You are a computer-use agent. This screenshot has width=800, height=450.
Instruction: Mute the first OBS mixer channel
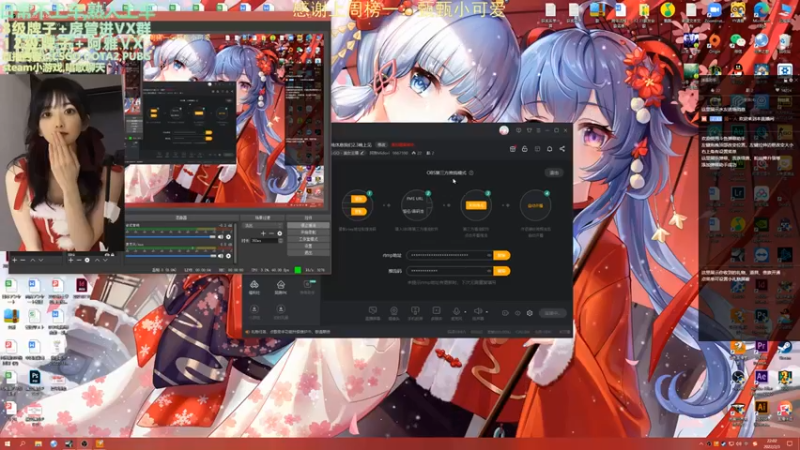[x=220, y=237]
